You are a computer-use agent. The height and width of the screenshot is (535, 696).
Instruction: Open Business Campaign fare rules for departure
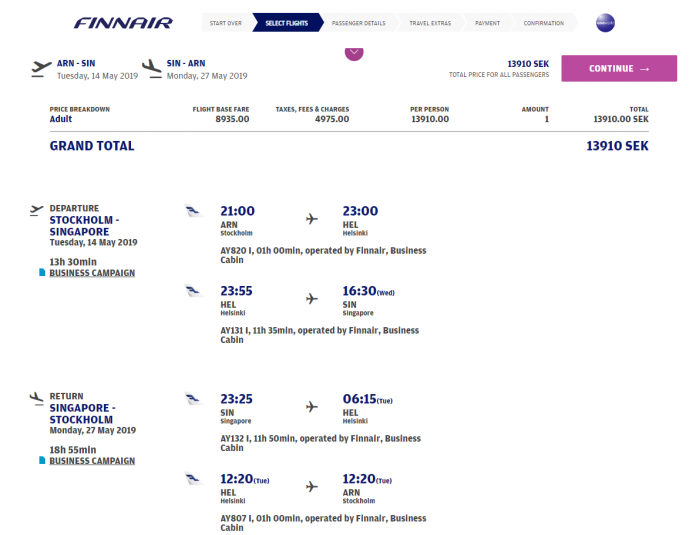click(92, 273)
